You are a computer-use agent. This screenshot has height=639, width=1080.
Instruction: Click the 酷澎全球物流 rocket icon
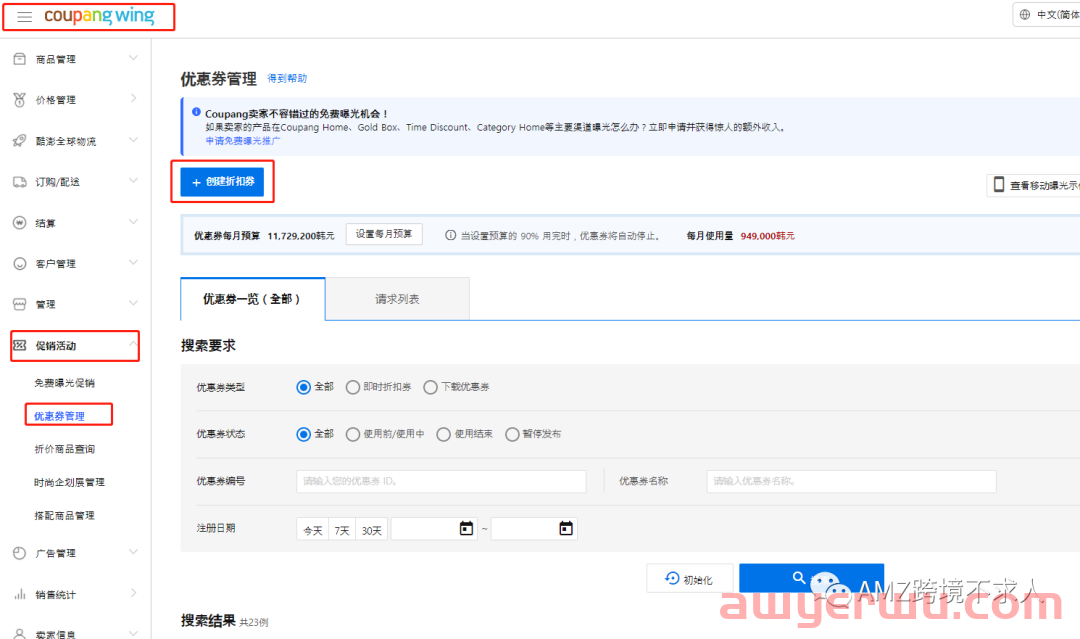click(x=19, y=140)
